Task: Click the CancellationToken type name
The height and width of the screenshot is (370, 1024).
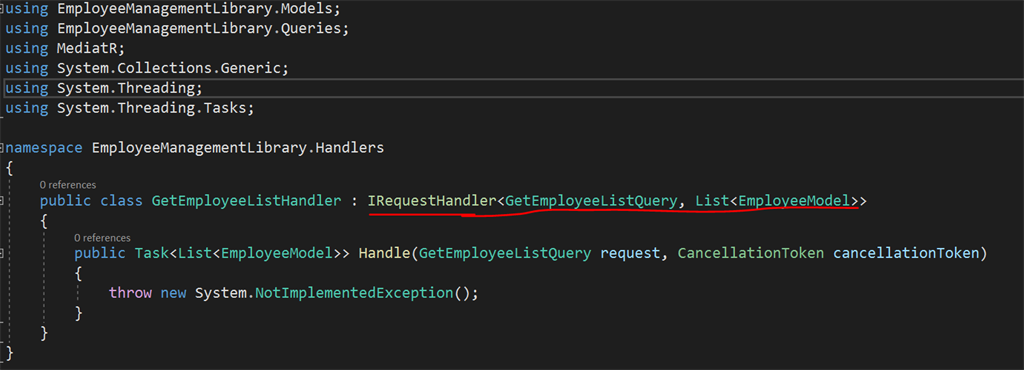Action: pos(750,253)
